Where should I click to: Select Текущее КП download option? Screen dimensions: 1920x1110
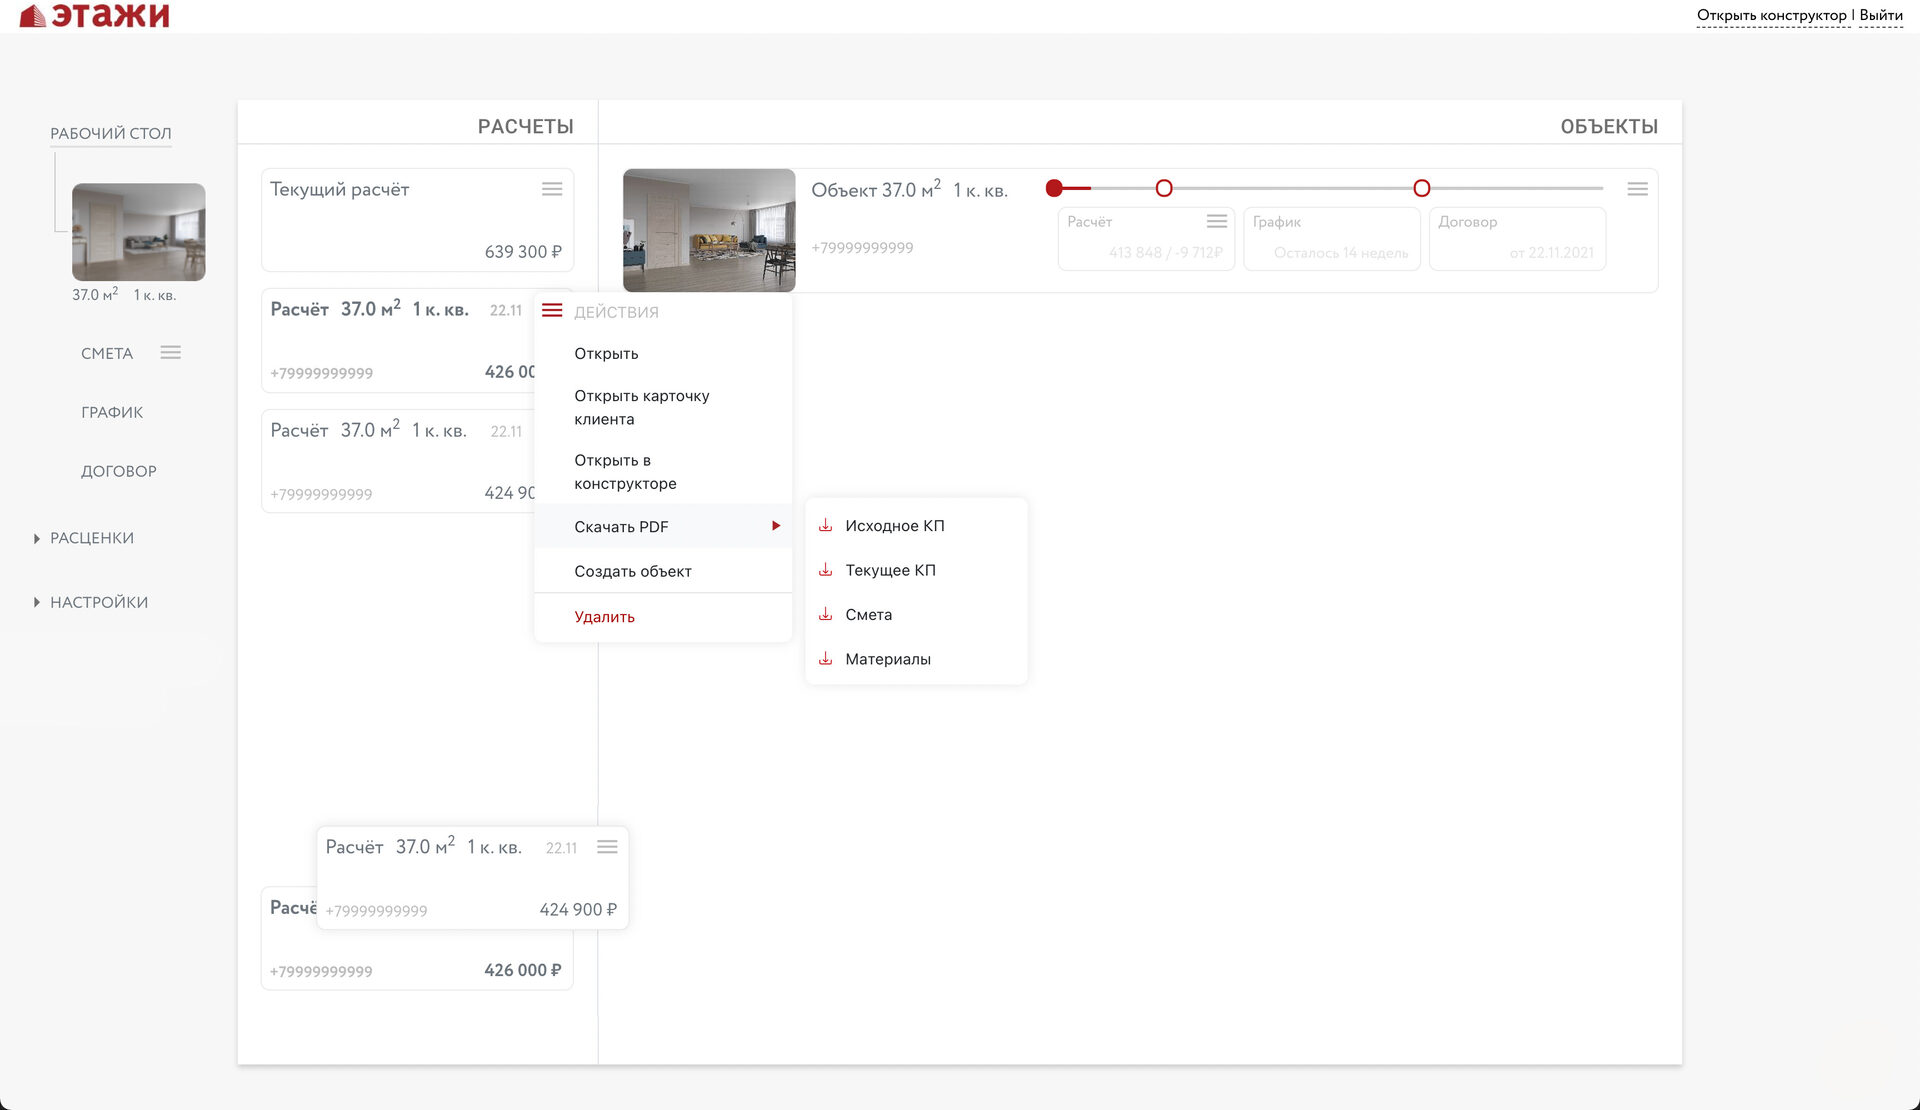click(x=890, y=570)
